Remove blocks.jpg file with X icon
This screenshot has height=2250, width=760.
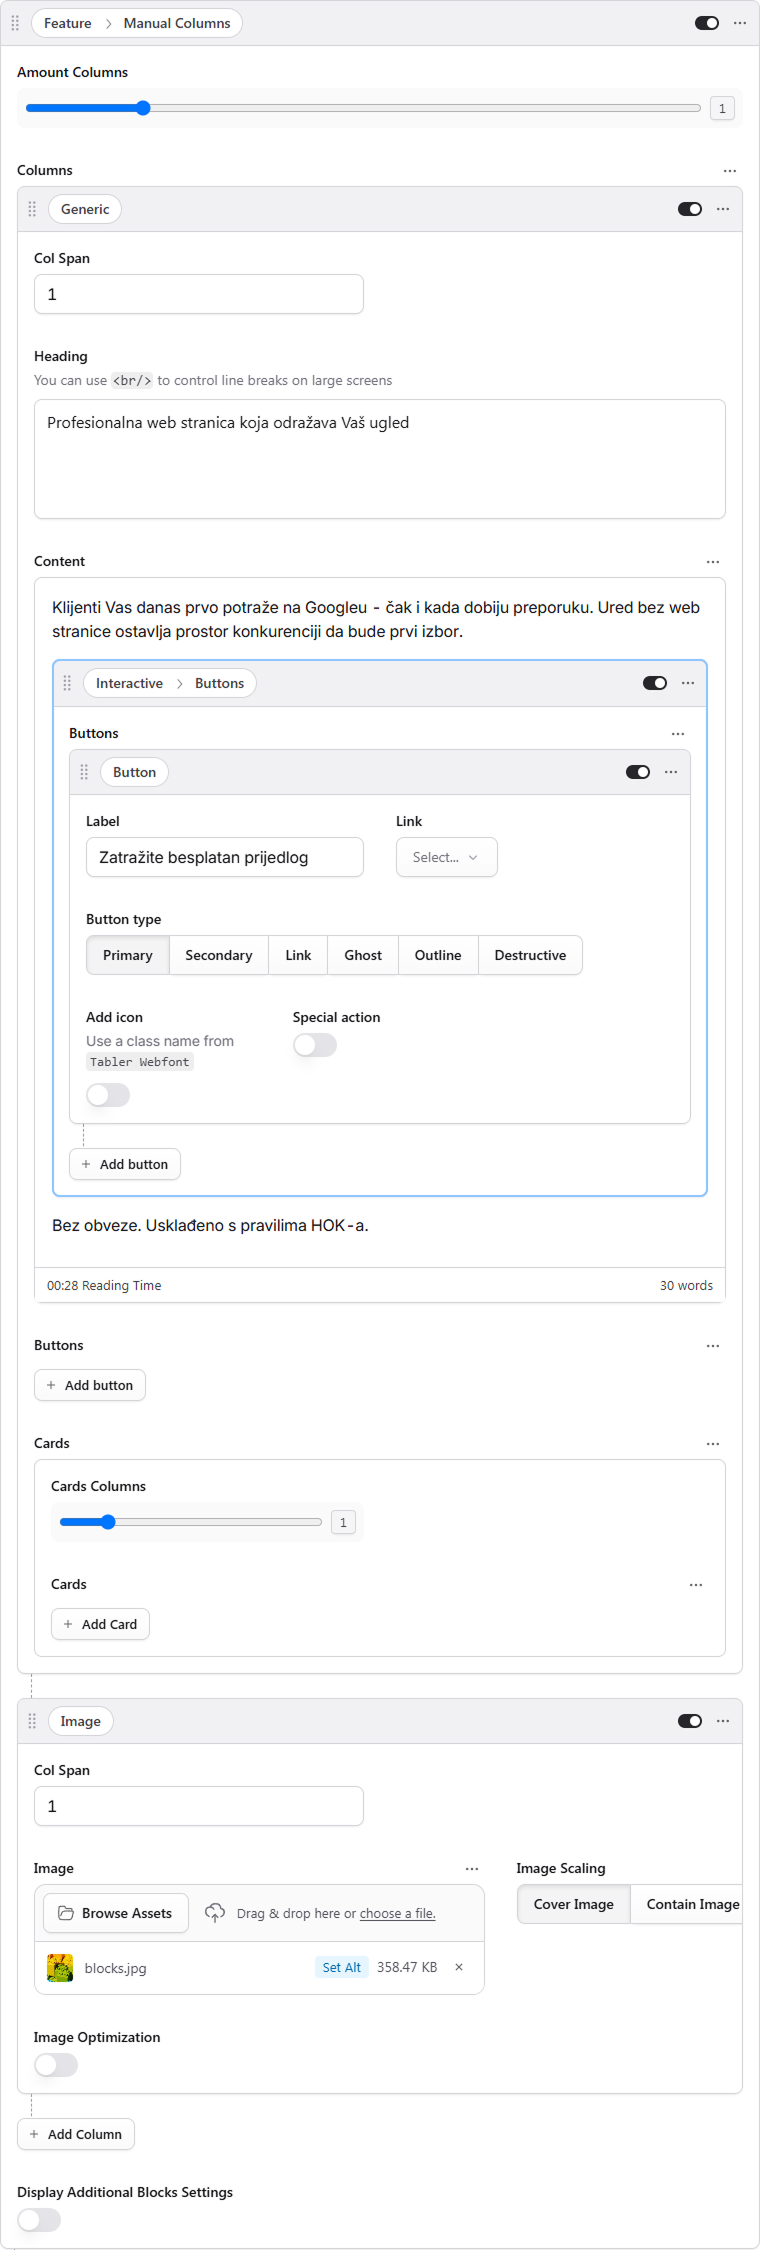click(x=459, y=1967)
